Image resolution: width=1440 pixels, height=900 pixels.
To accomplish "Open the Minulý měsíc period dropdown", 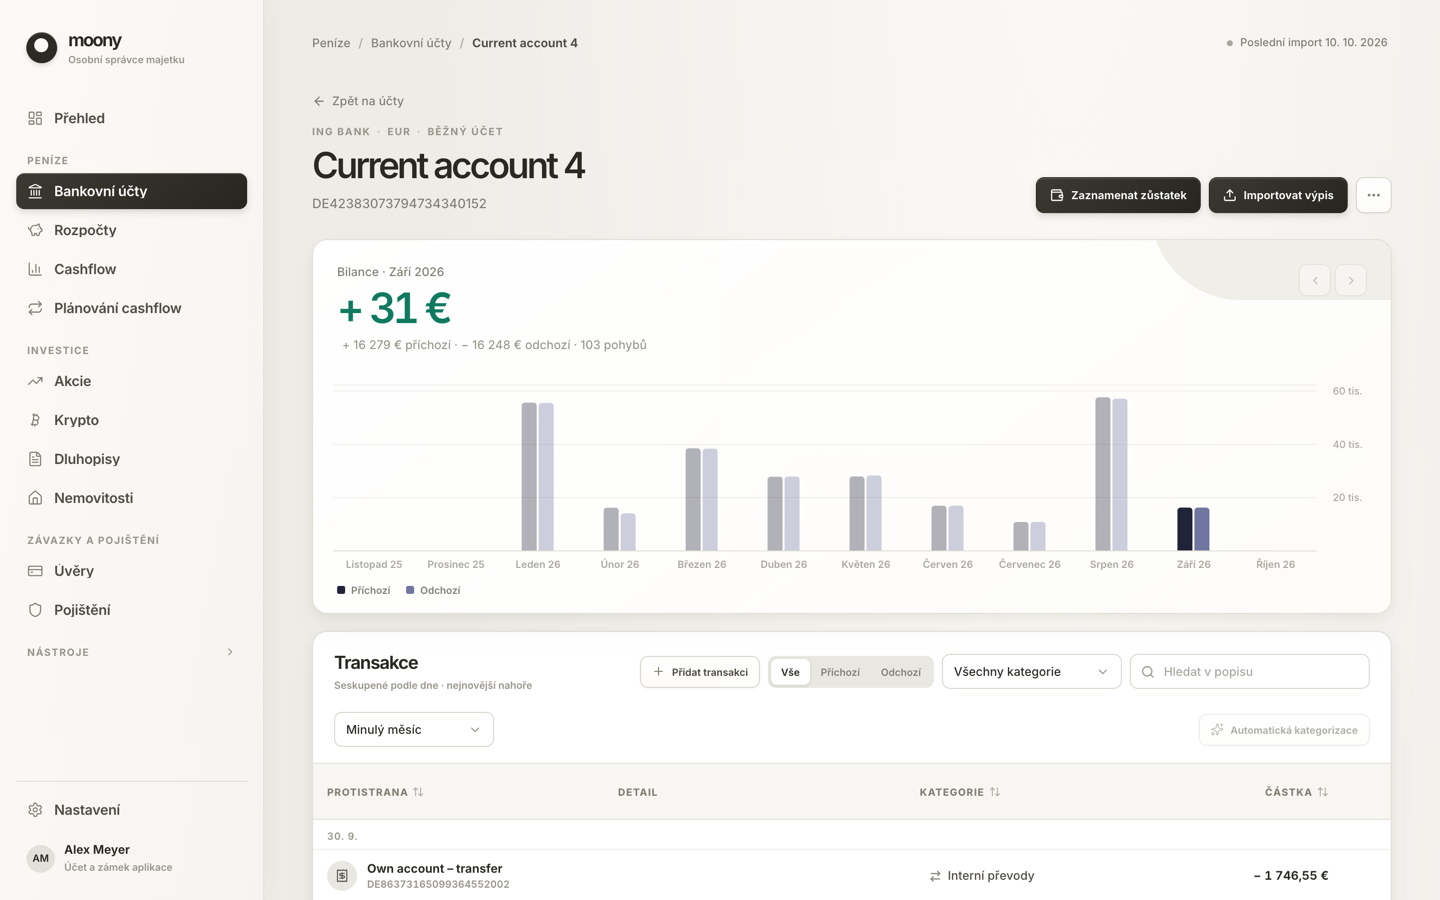I will [x=414, y=729].
